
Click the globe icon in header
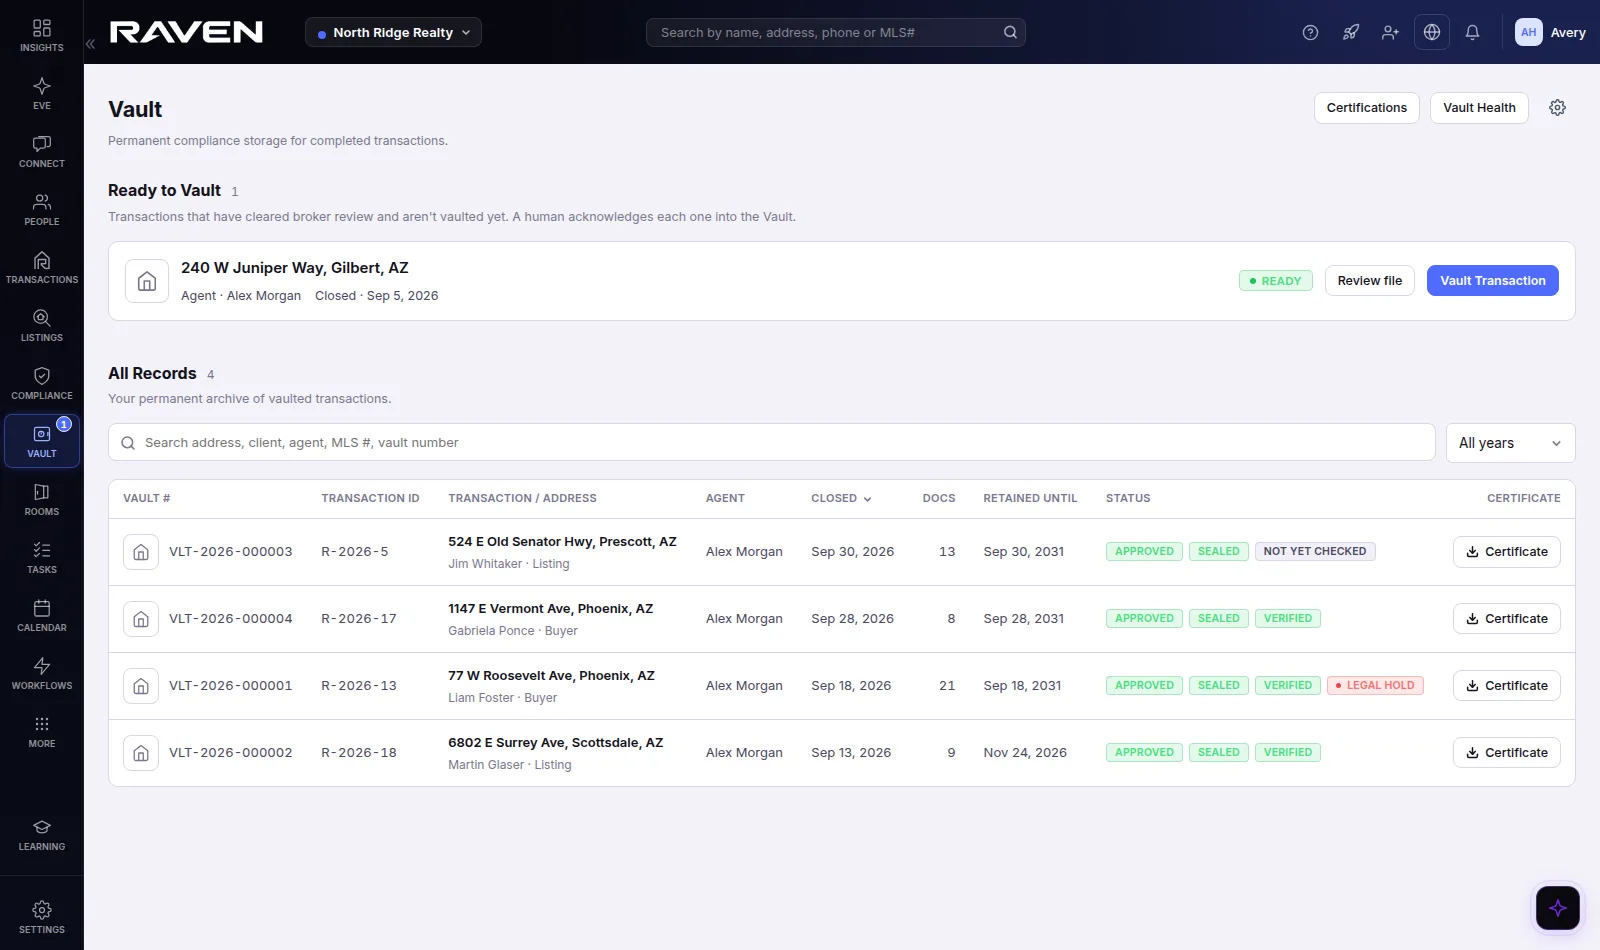pyautogui.click(x=1432, y=32)
